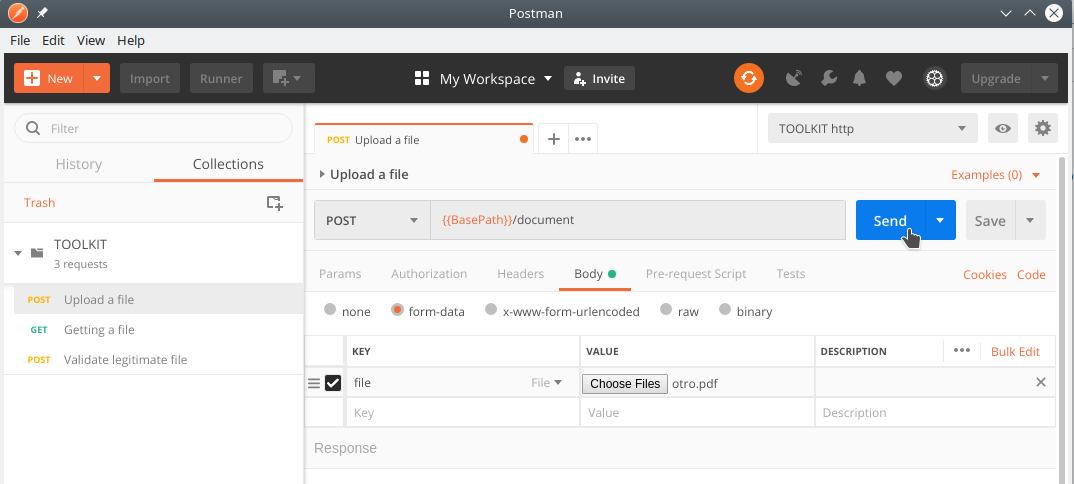
Task: Switch to the History tab
Action: point(79,164)
